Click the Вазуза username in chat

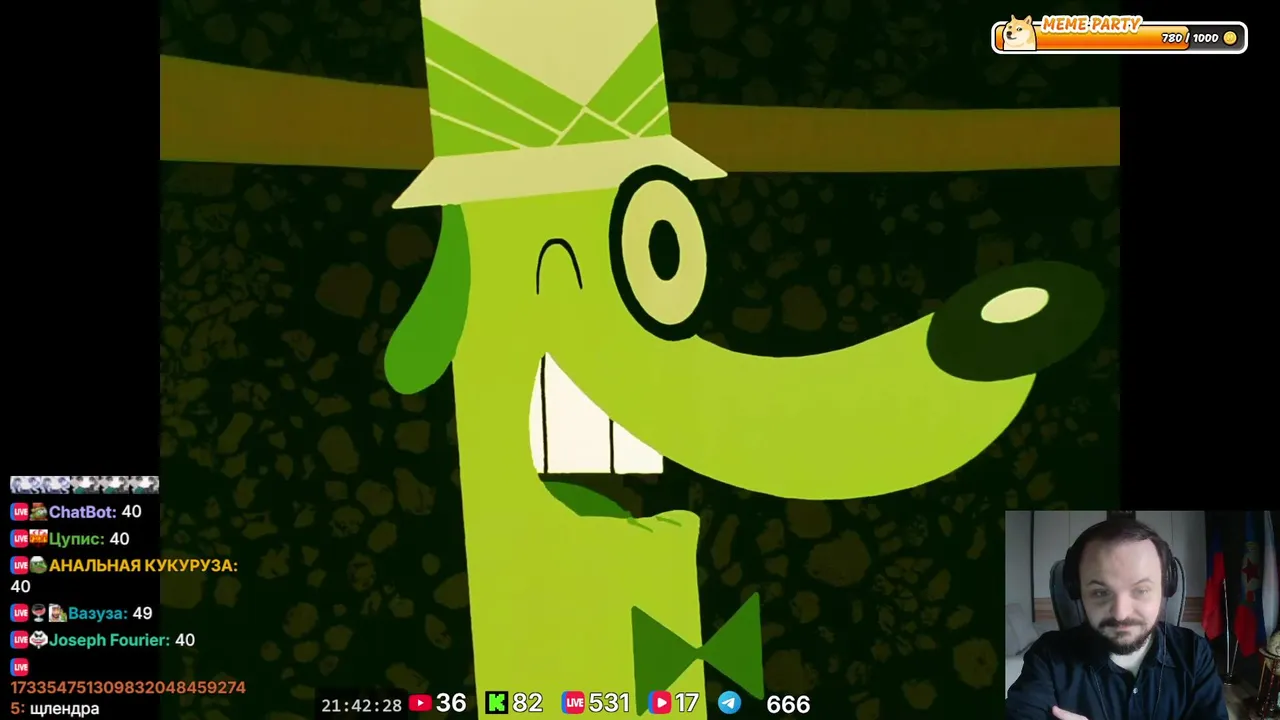click(97, 613)
